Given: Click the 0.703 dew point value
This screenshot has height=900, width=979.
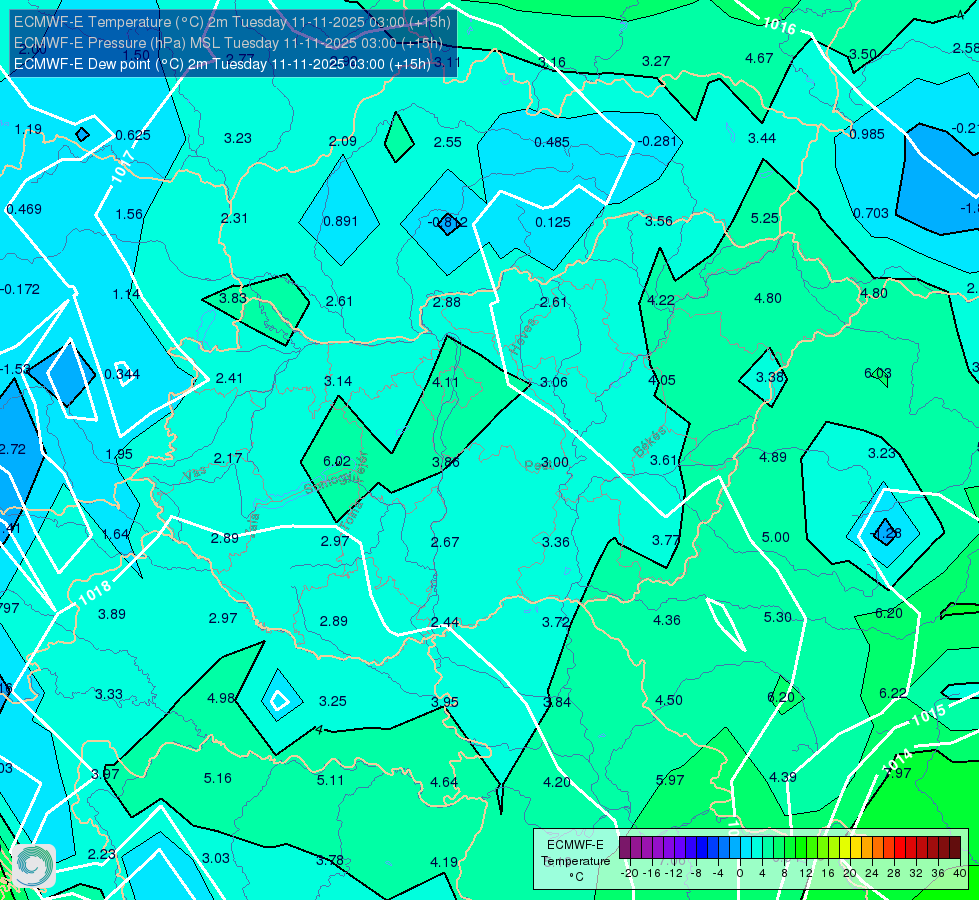Looking at the screenshot, I should tap(870, 213).
